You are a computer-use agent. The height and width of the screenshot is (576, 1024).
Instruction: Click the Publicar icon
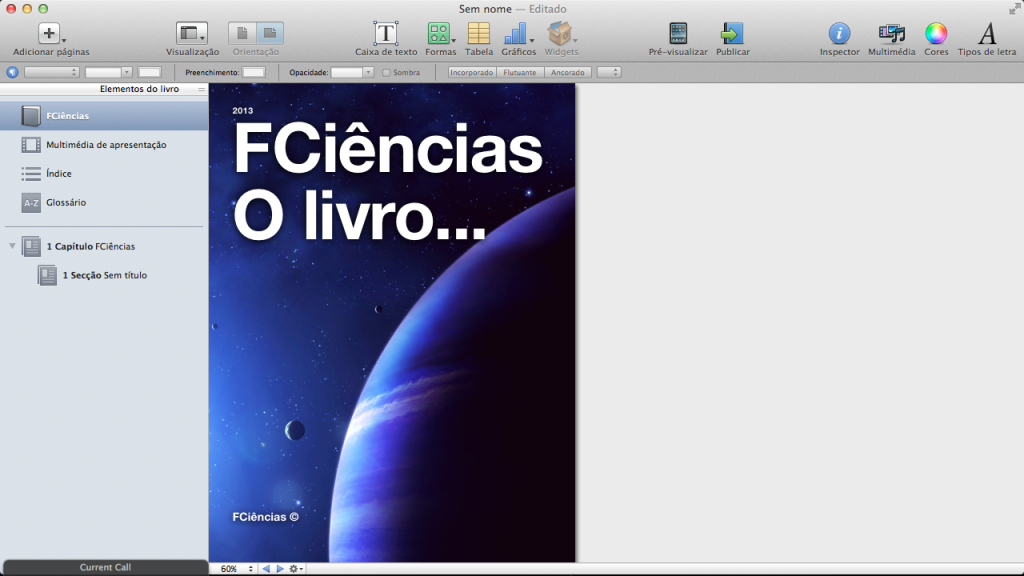732,33
